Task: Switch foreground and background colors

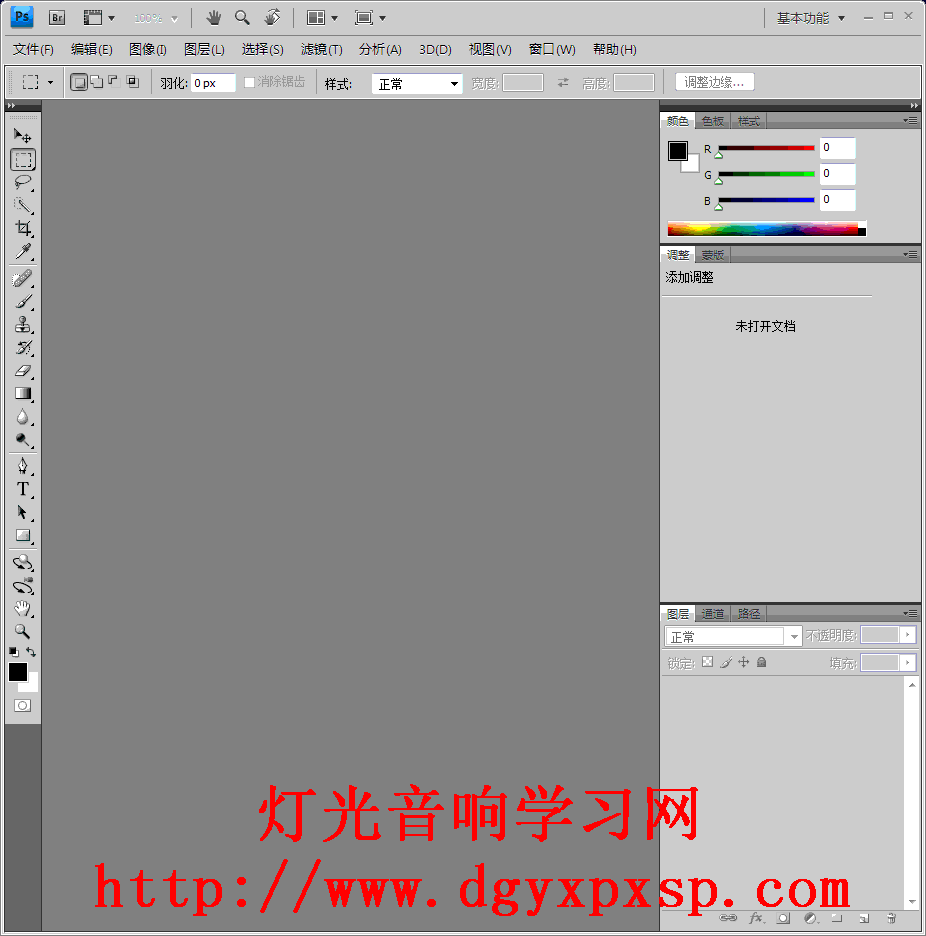Action: (32, 652)
